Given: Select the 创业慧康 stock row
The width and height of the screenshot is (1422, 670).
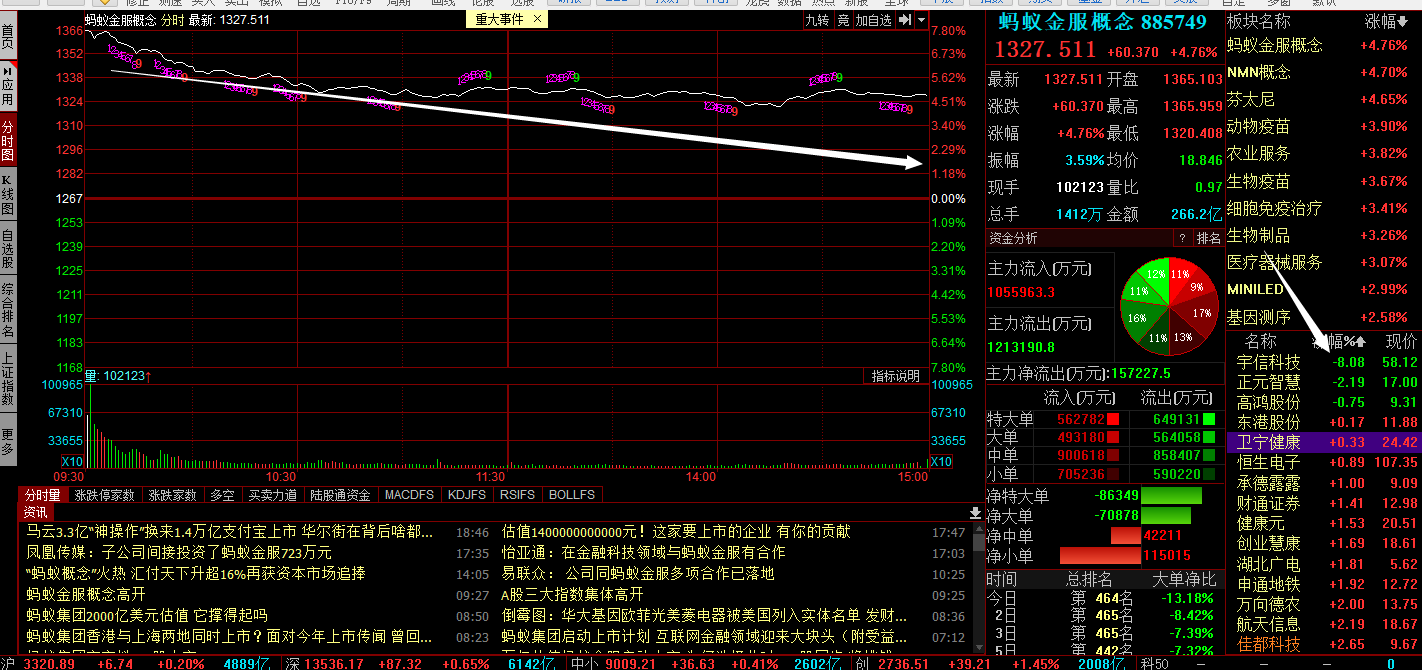Looking at the screenshot, I should coord(1323,543).
